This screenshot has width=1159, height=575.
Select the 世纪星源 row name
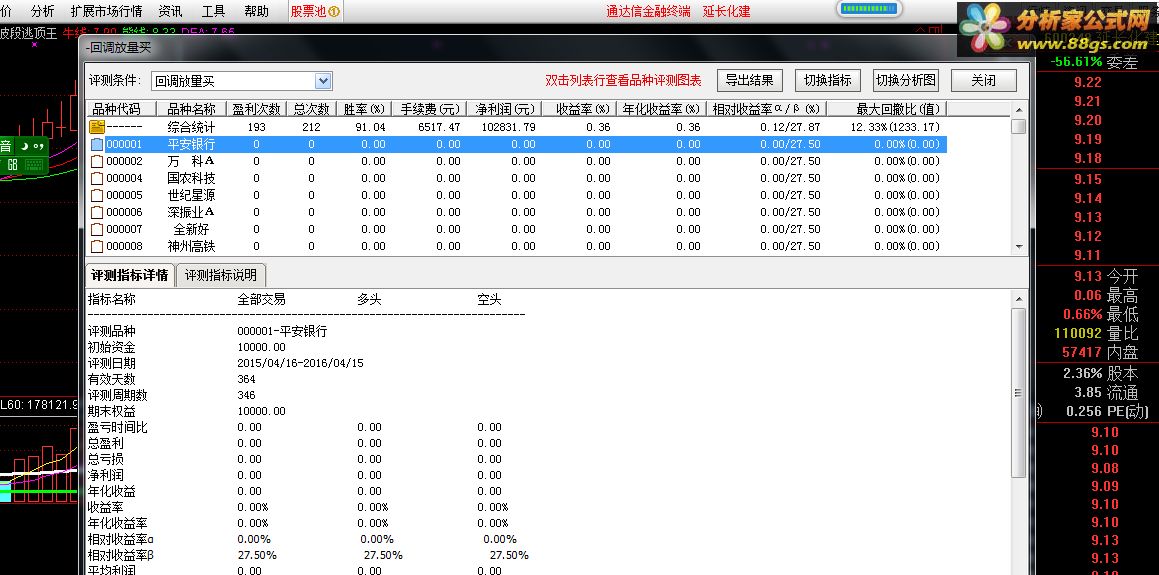(x=191, y=195)
